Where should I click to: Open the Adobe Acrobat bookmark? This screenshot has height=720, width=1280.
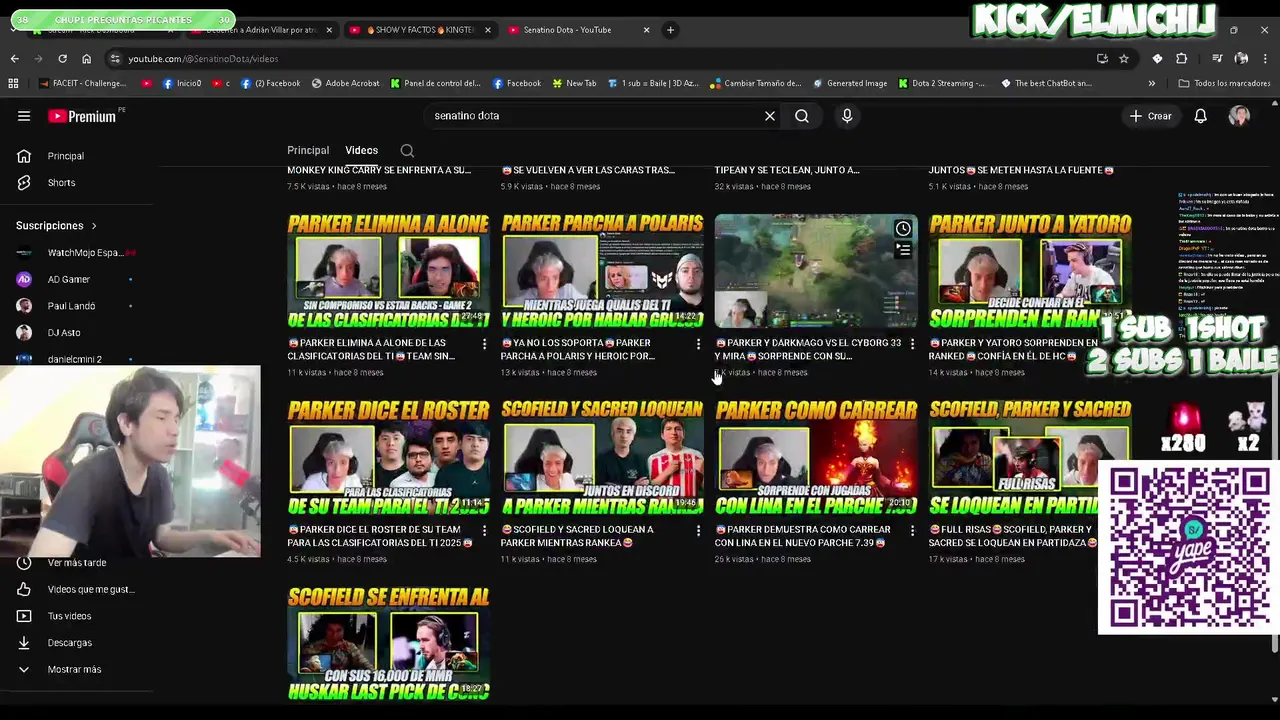[x=345, y=84]
